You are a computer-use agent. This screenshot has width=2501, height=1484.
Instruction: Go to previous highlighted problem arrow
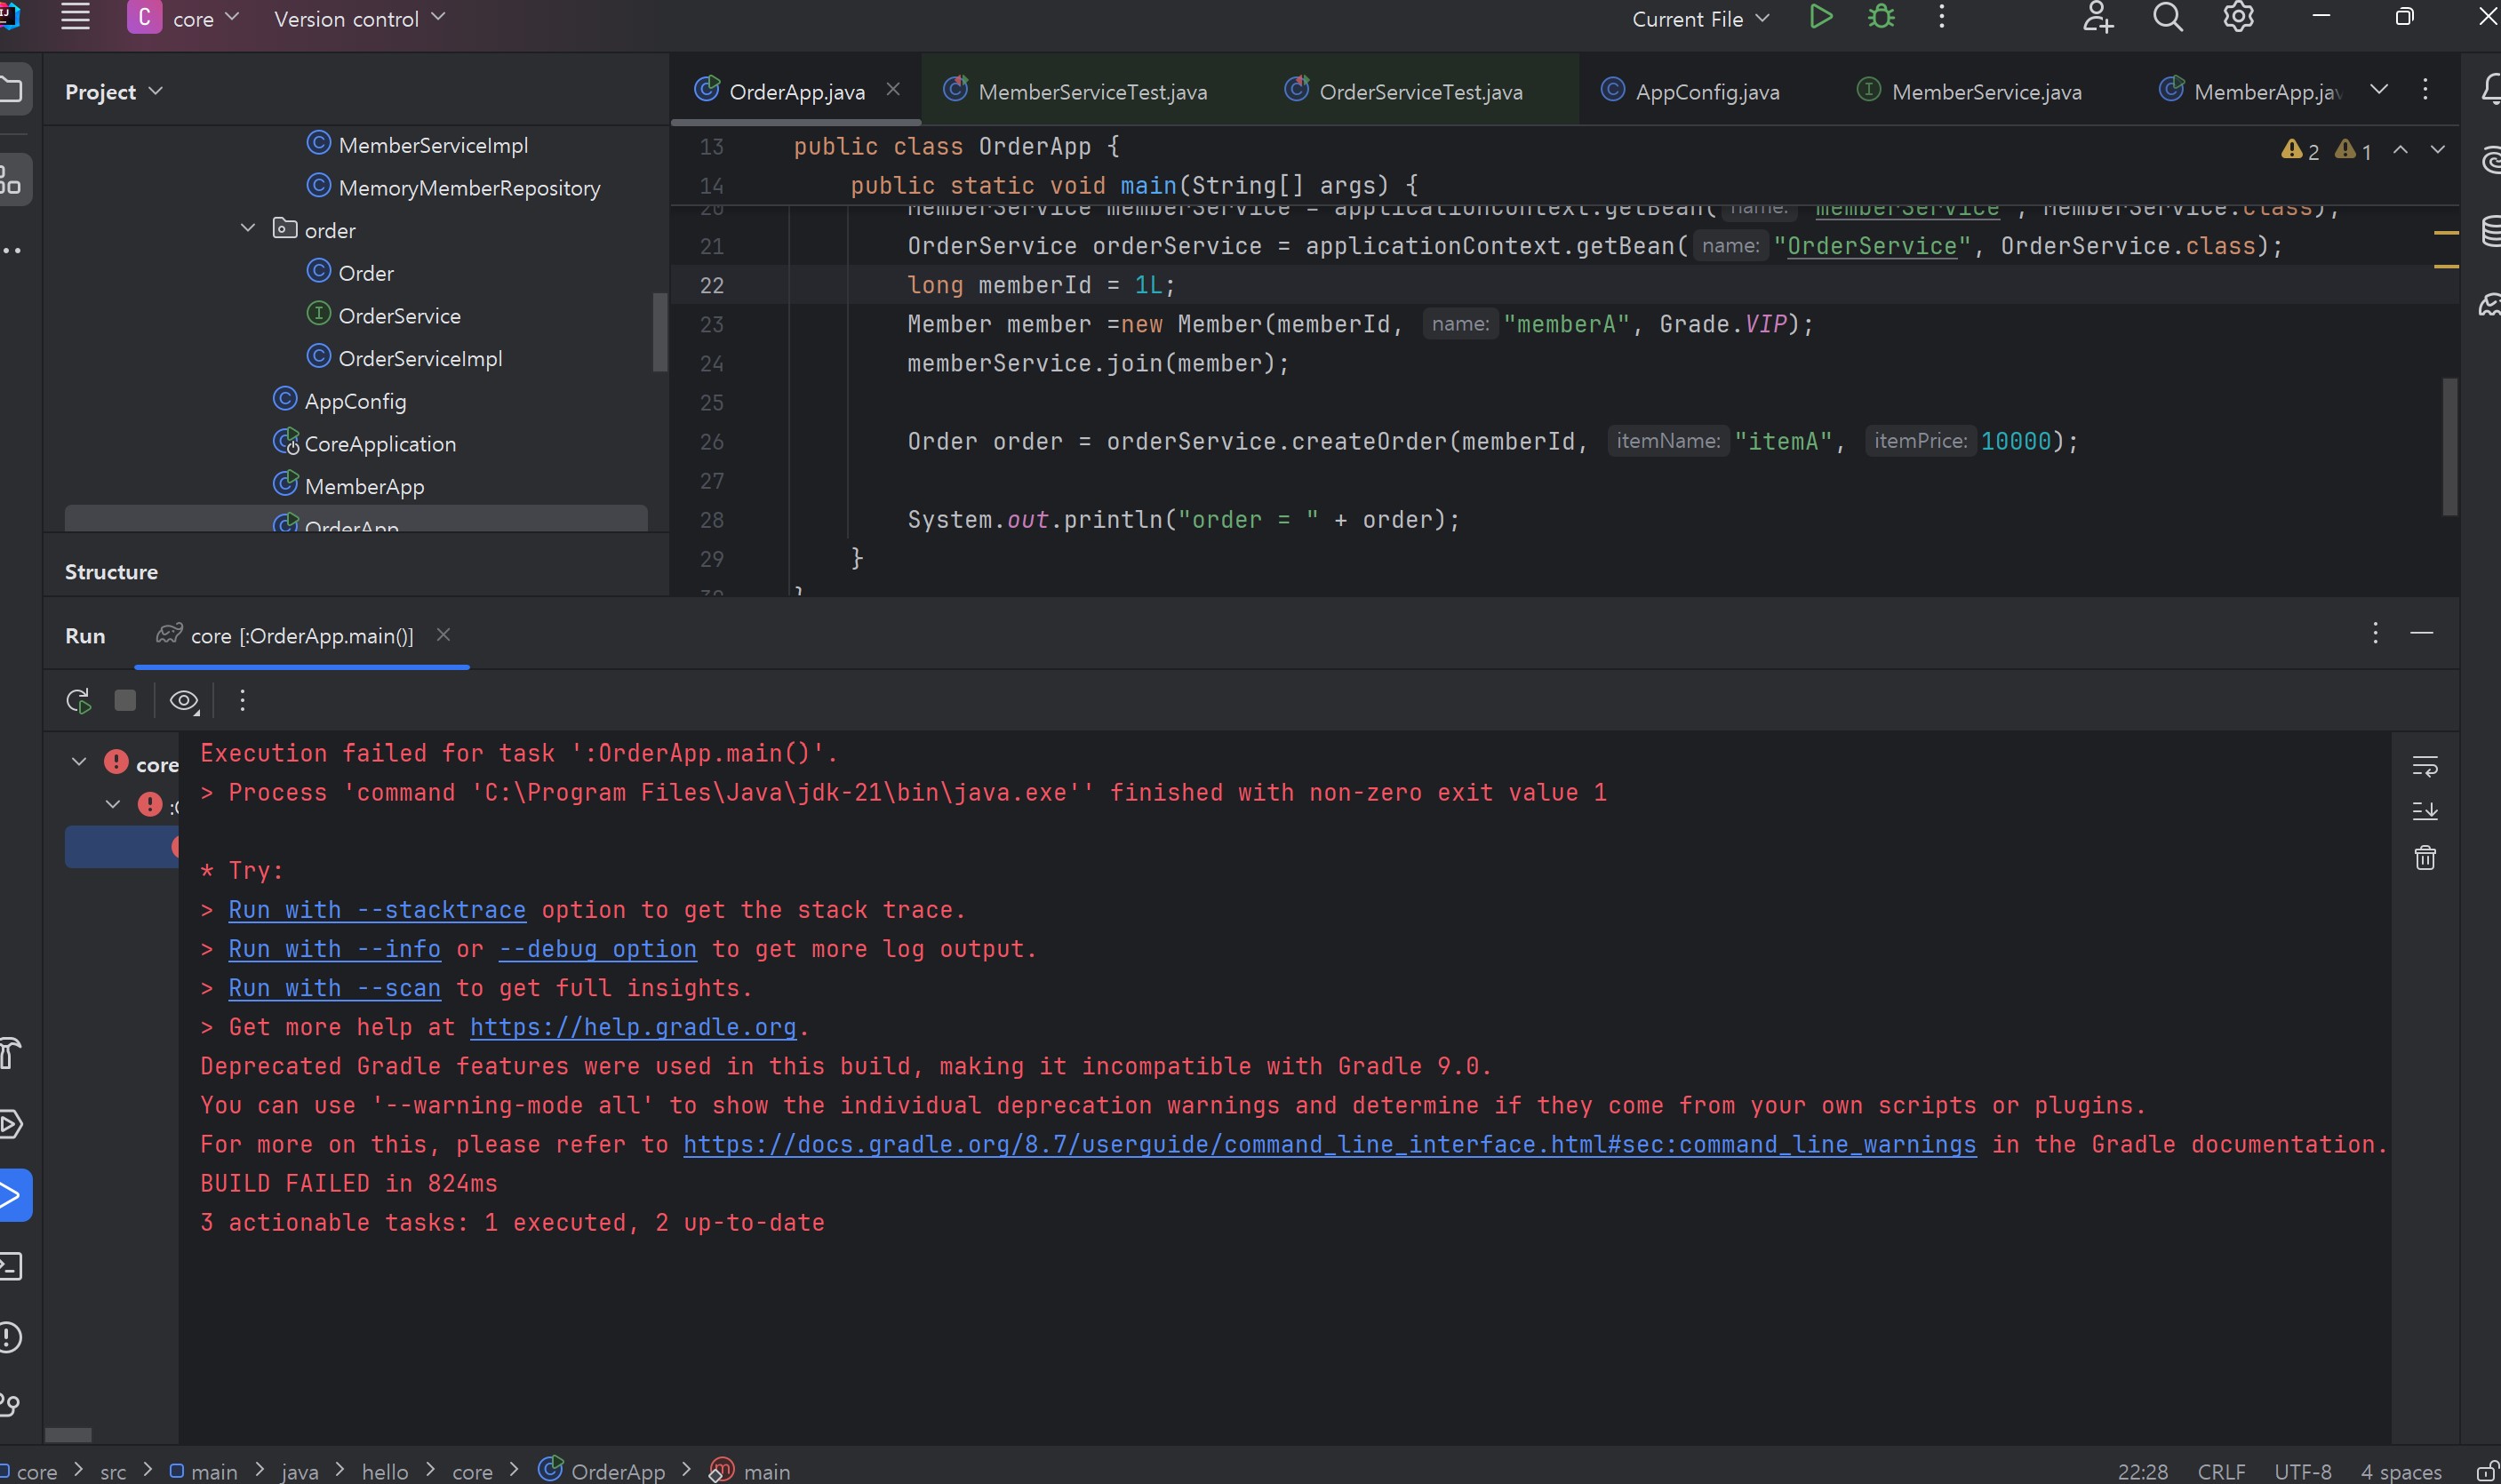2400,150
